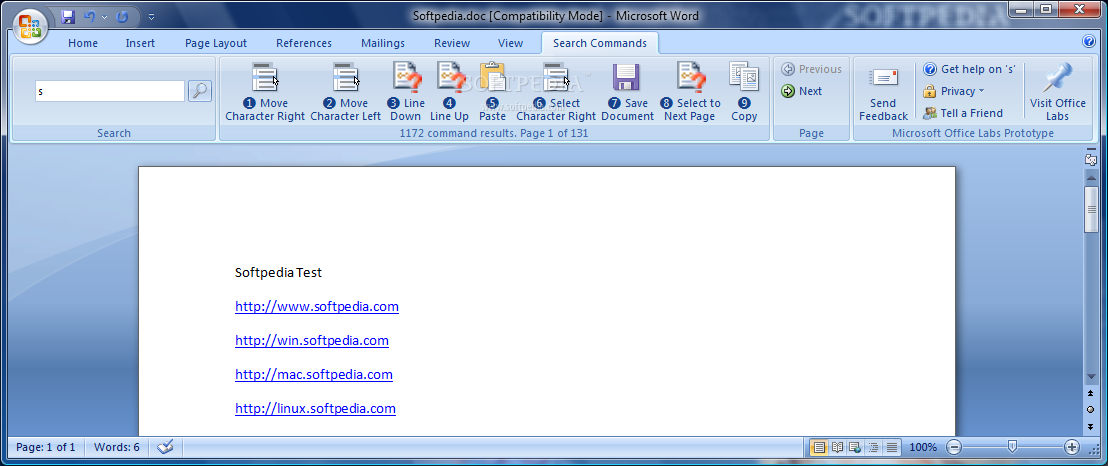Click the Paste command result
Screen dimensions: 1108x466
[x=493, y=92]
